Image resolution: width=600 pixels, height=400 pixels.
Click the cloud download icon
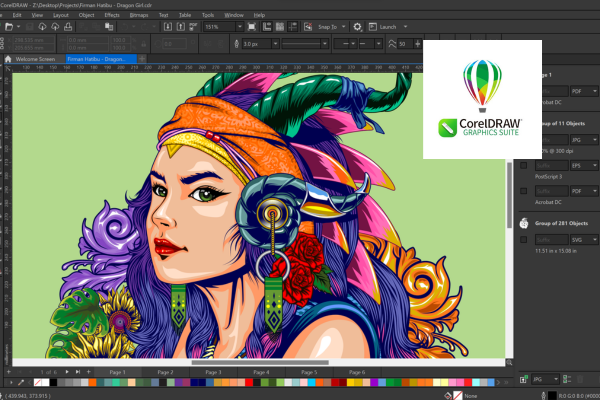(42, 27)
